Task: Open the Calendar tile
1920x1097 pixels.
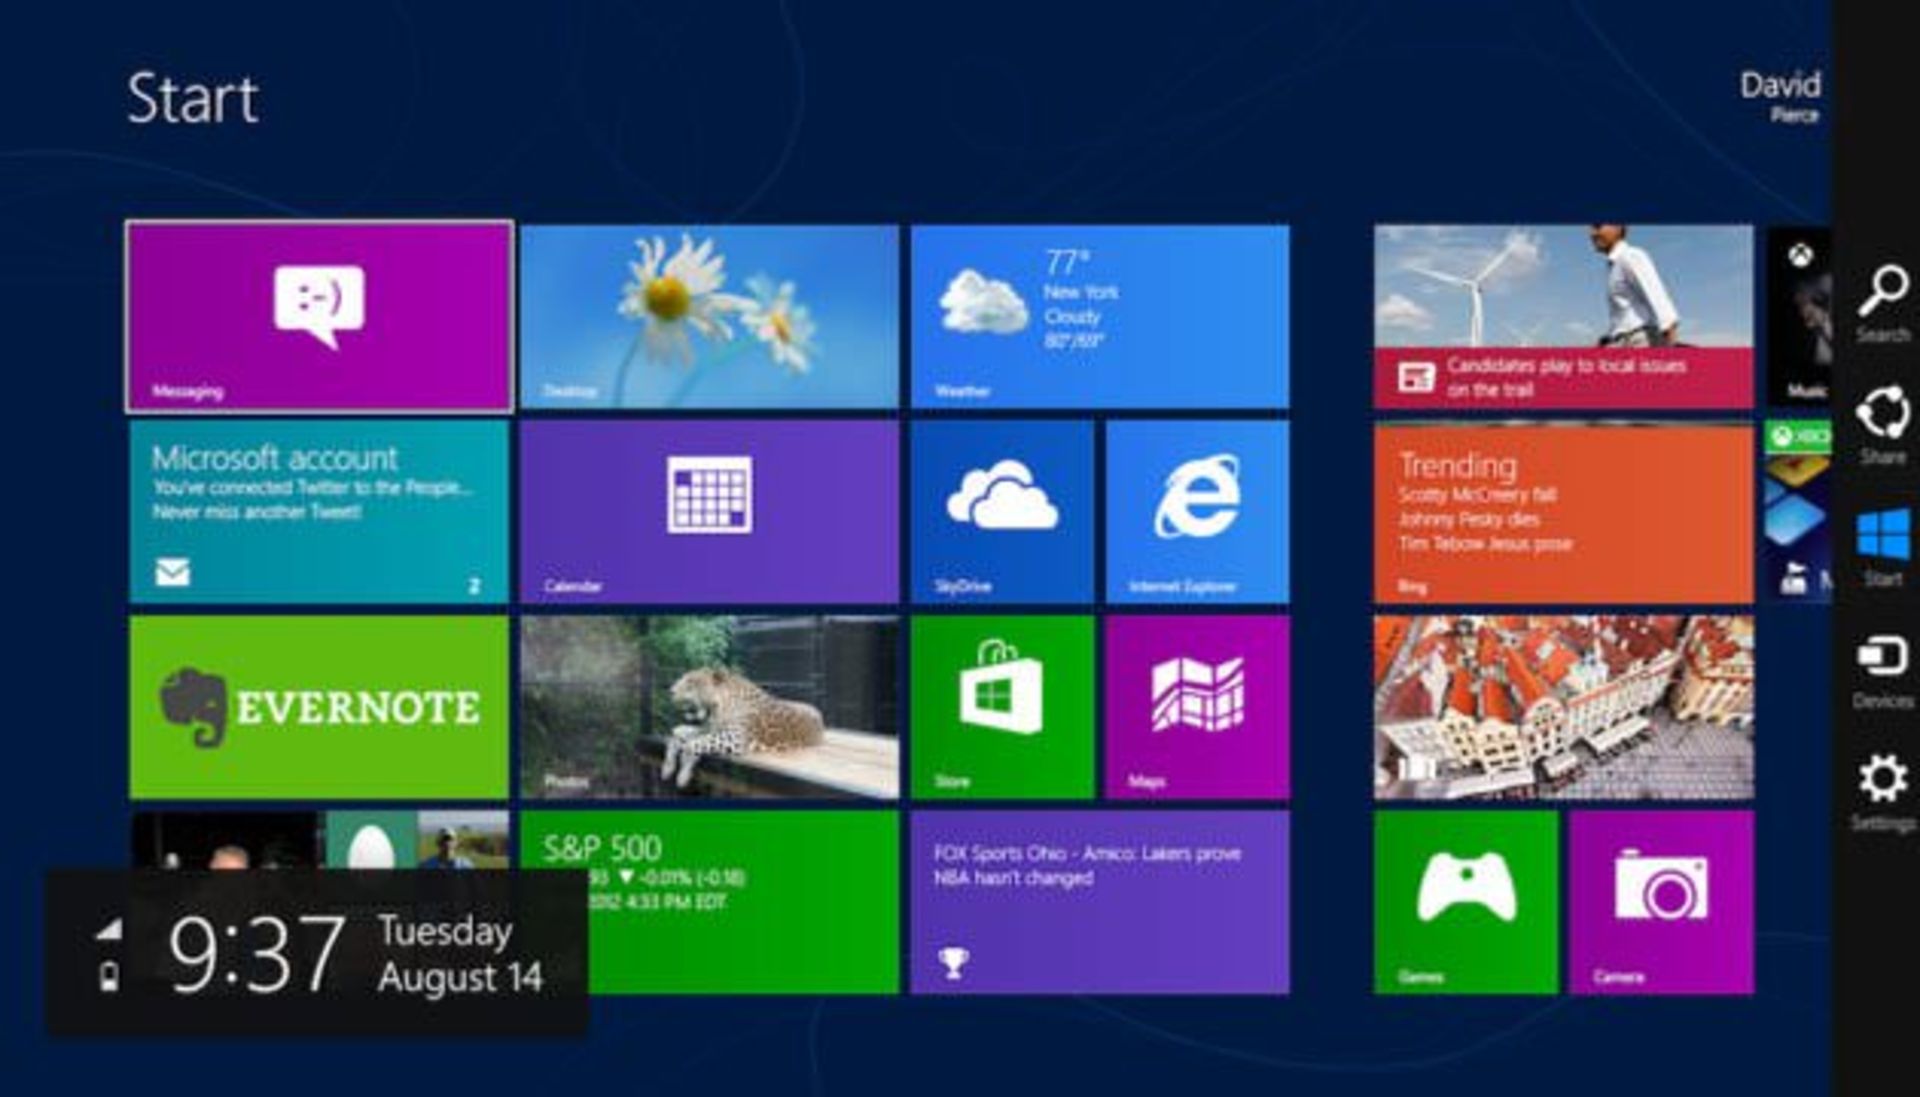Action: (709, 511)
